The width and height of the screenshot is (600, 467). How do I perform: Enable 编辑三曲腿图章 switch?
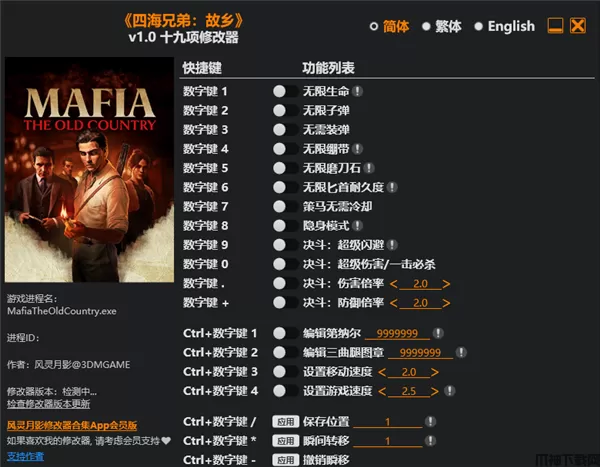[x=285, y=352]
